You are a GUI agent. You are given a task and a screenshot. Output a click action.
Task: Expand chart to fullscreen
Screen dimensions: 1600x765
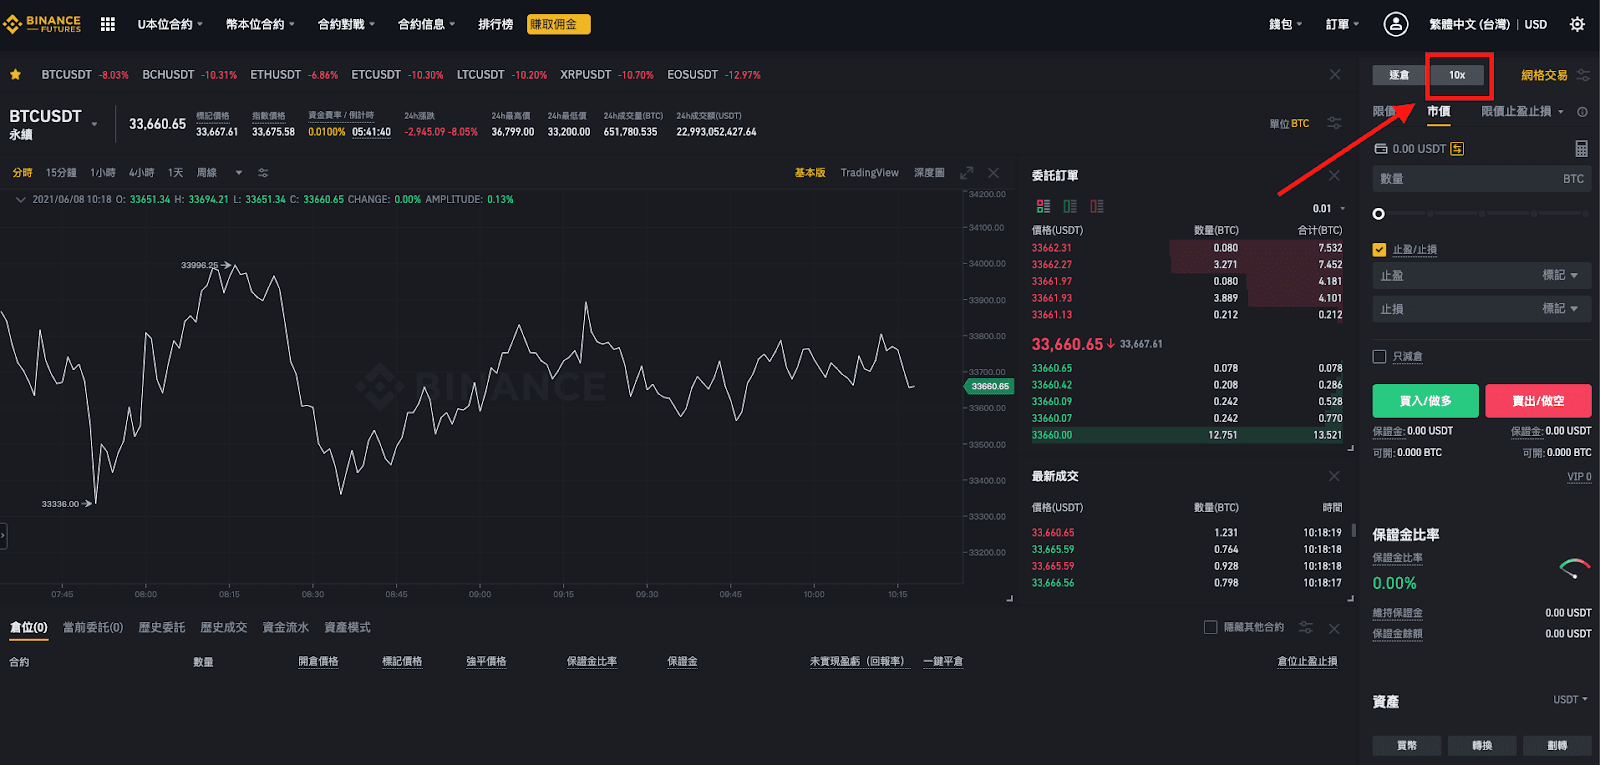tap(966, 173)
